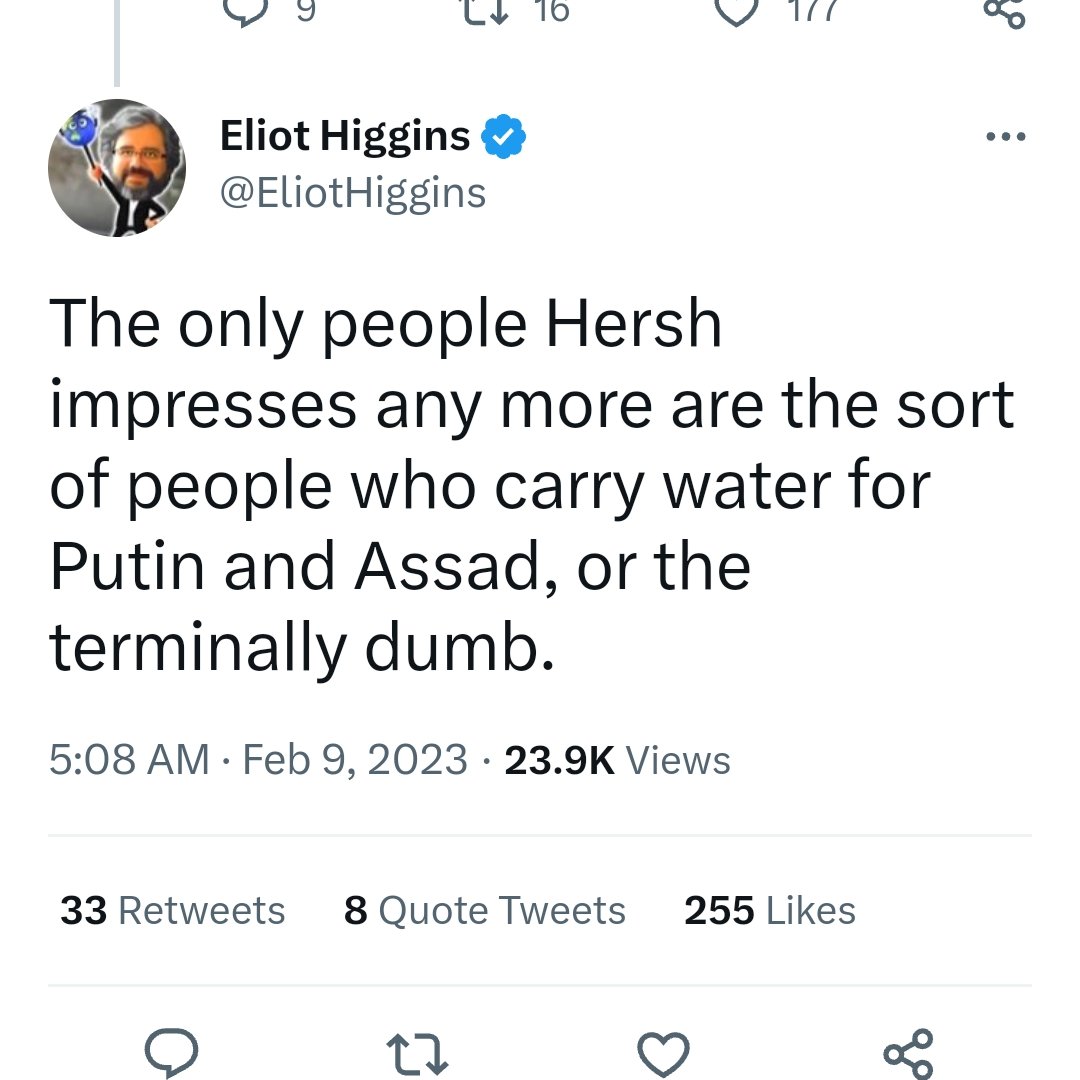Like the parent tweet via its heart icon
1080x1080 pixels.
(x=737, y=10)
